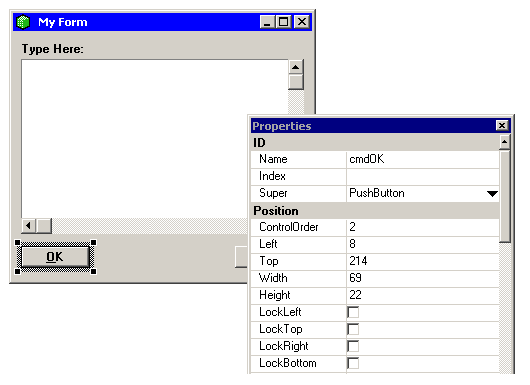Image resolution: width=530 pixels, height=385 pixels.
Task: Click the text area's horizontal scrollbar thumb
Action: click(44, 225)
